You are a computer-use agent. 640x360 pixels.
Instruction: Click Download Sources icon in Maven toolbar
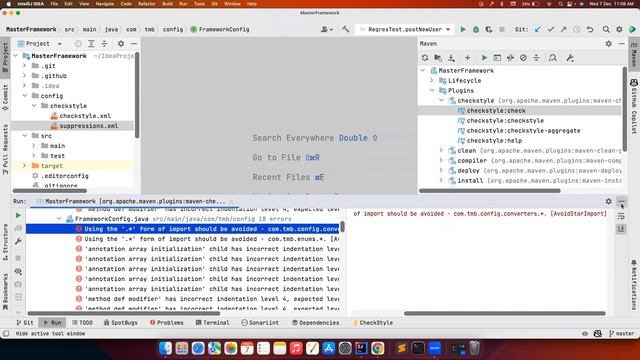tap(451, 58)
